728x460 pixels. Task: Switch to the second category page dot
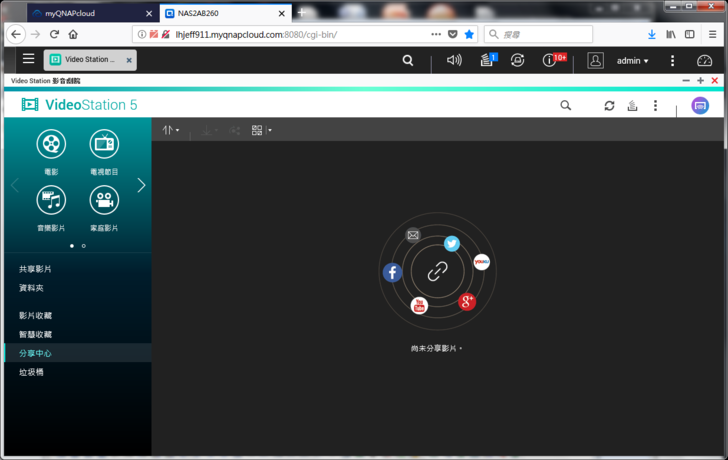click(x=83, y=246)
